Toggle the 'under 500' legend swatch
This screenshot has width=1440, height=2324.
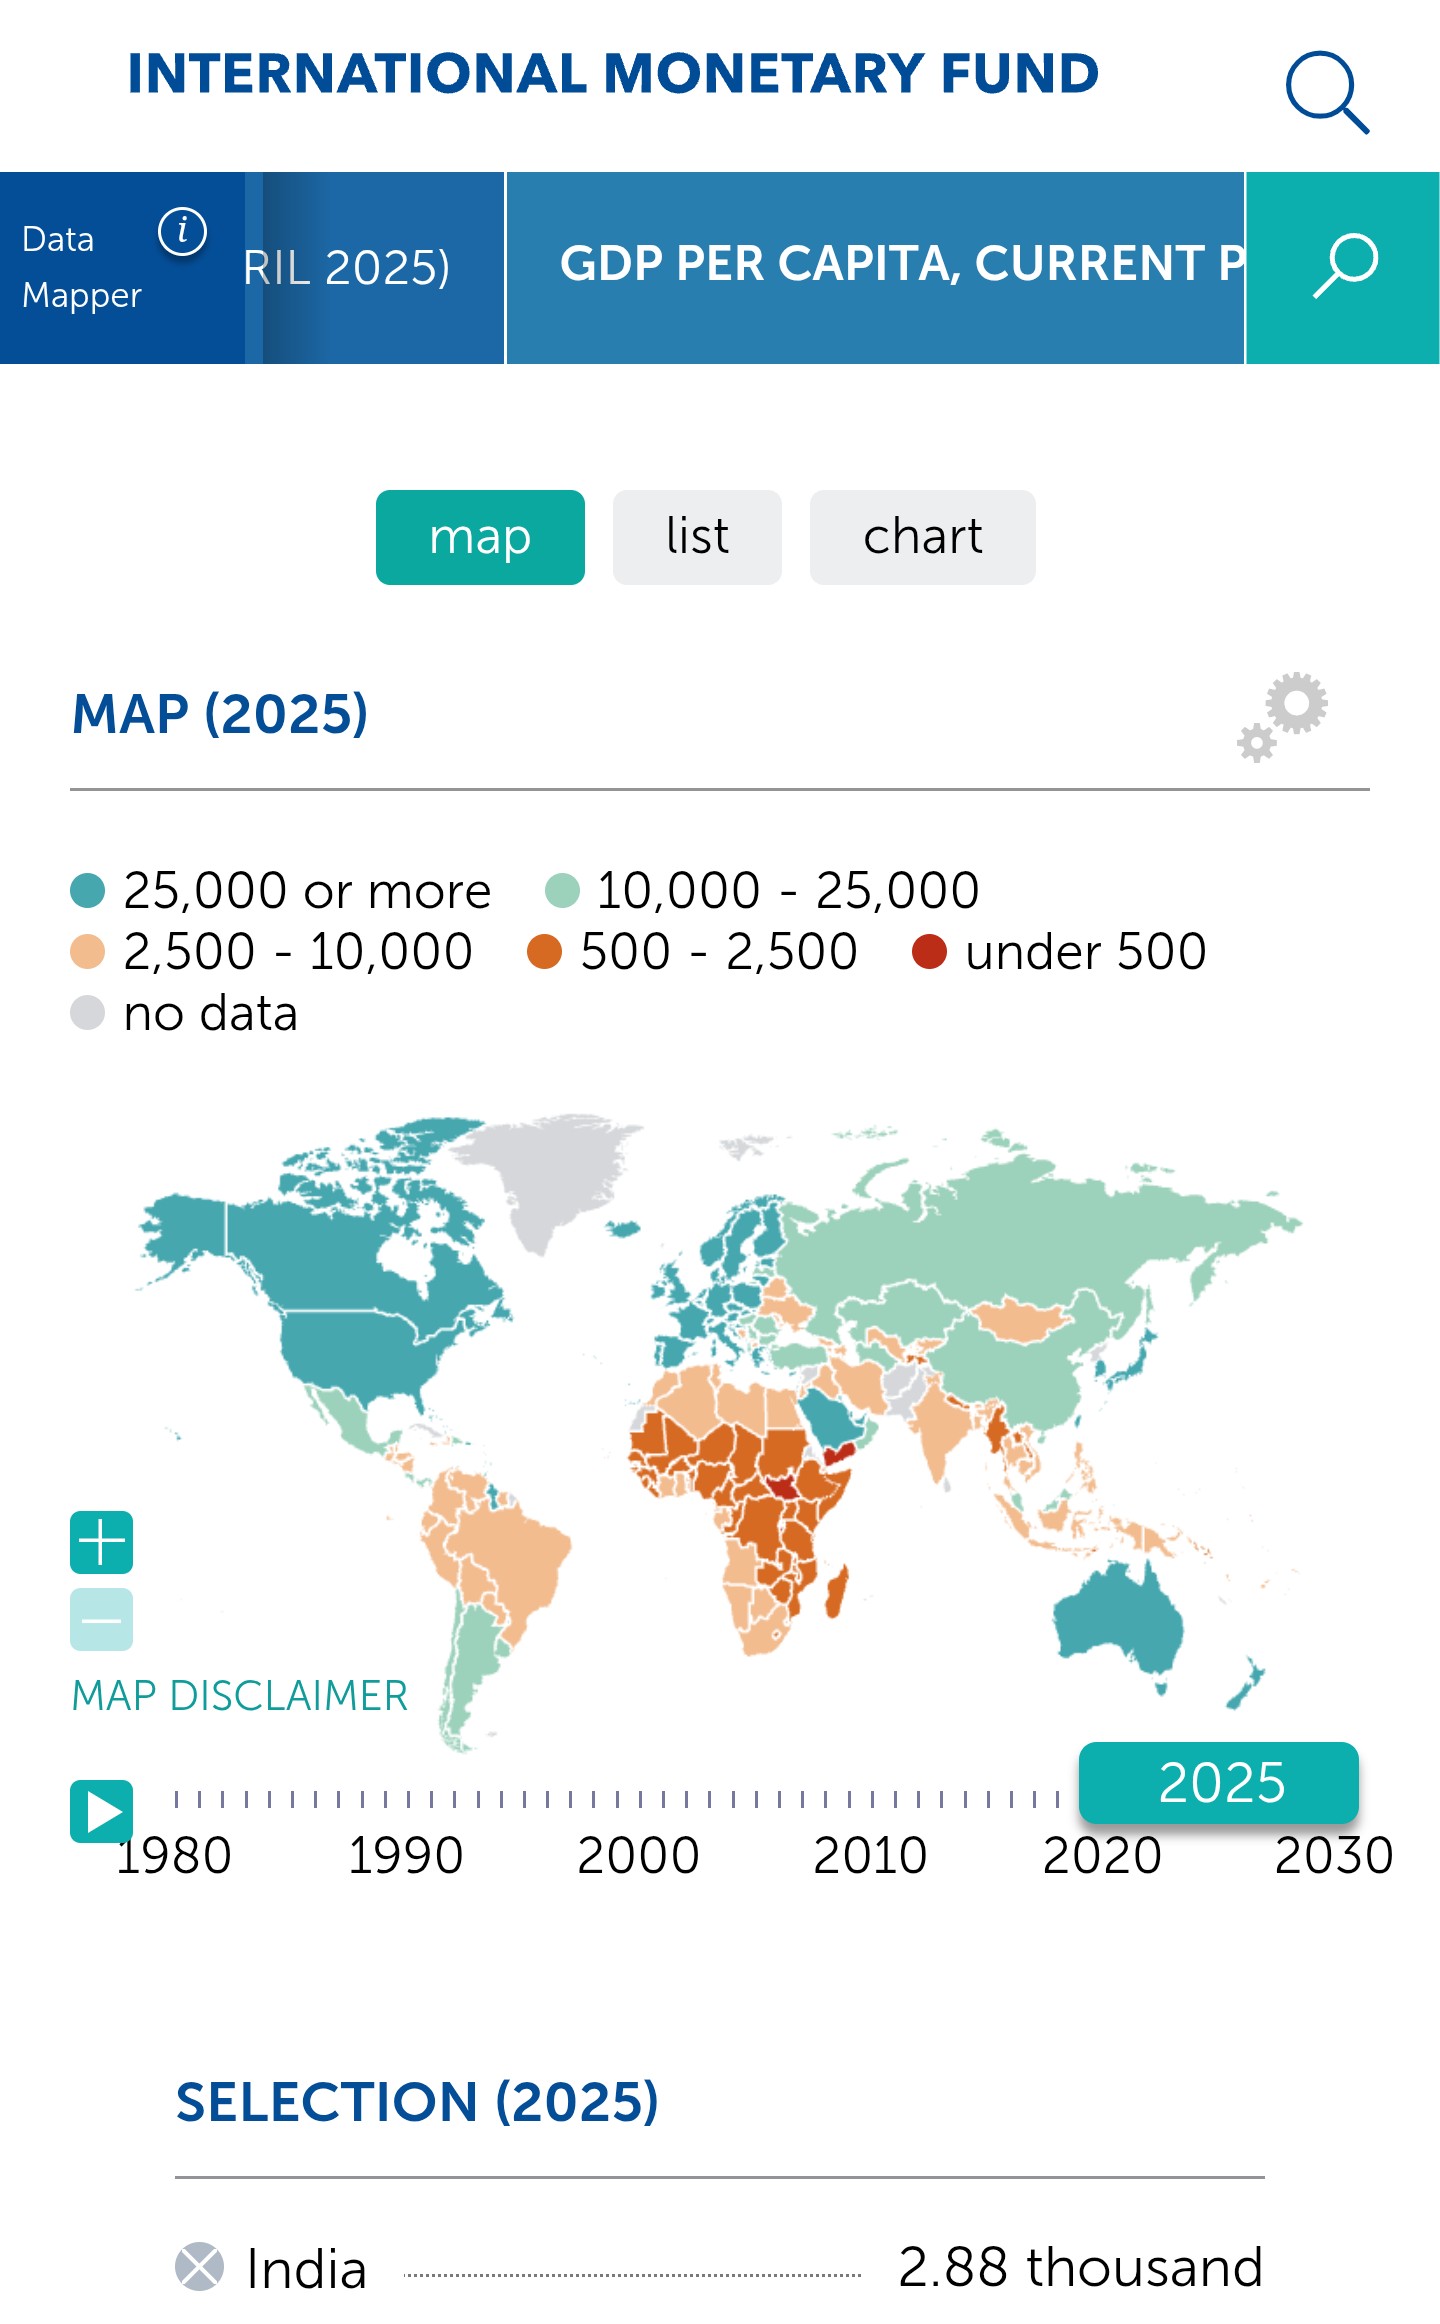point(929,952)
